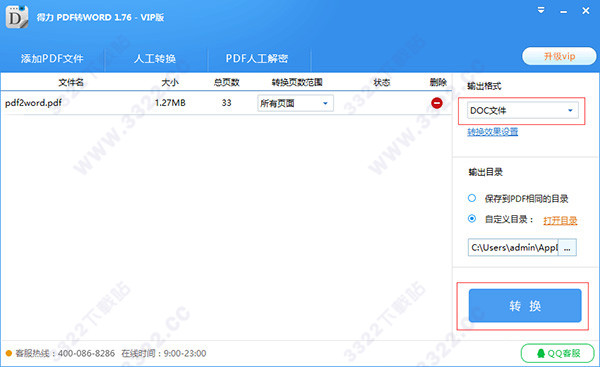Screen dimensions: 600x367
Task: Click the 总页数 column header
Action: pos(227,82)
